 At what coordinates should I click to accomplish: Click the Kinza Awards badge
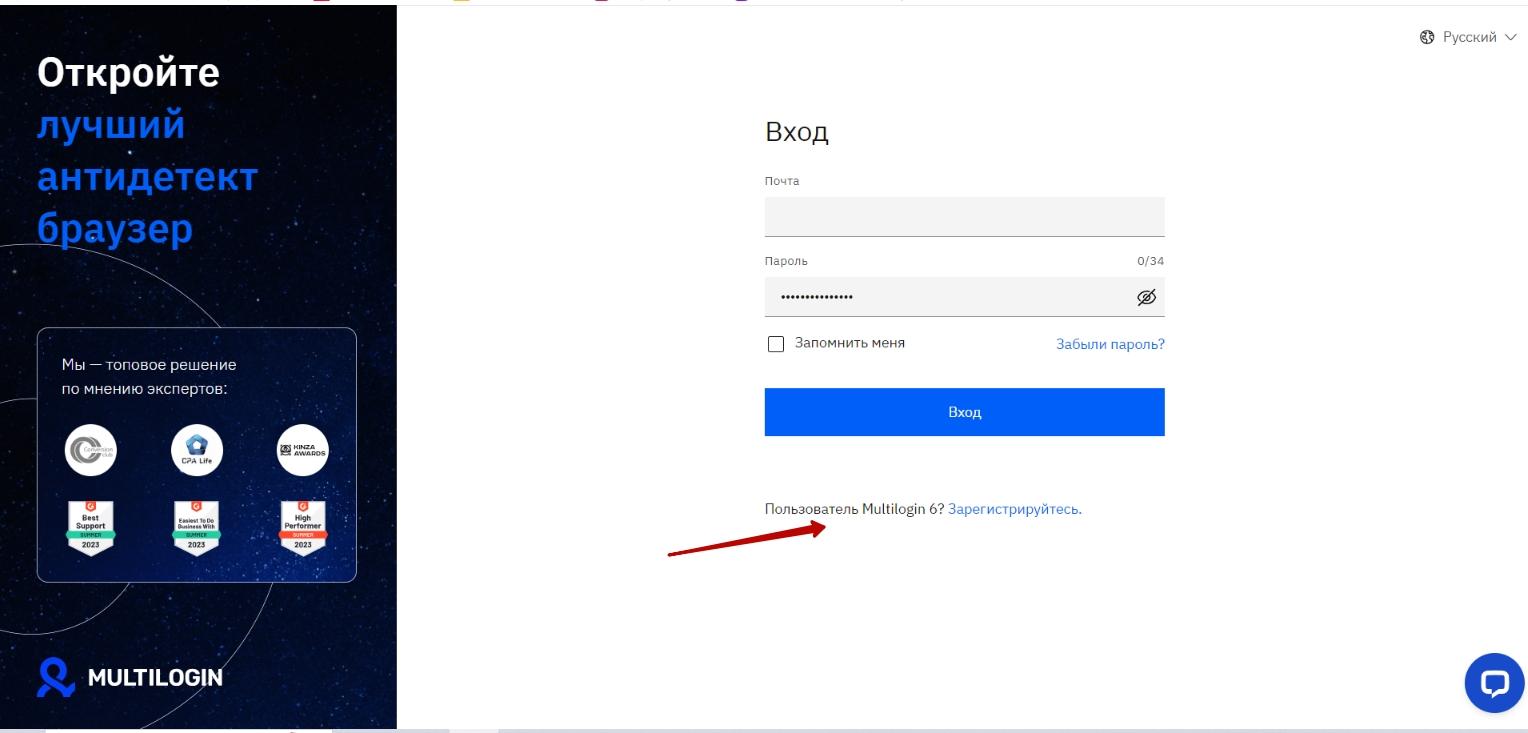[302, 450]
